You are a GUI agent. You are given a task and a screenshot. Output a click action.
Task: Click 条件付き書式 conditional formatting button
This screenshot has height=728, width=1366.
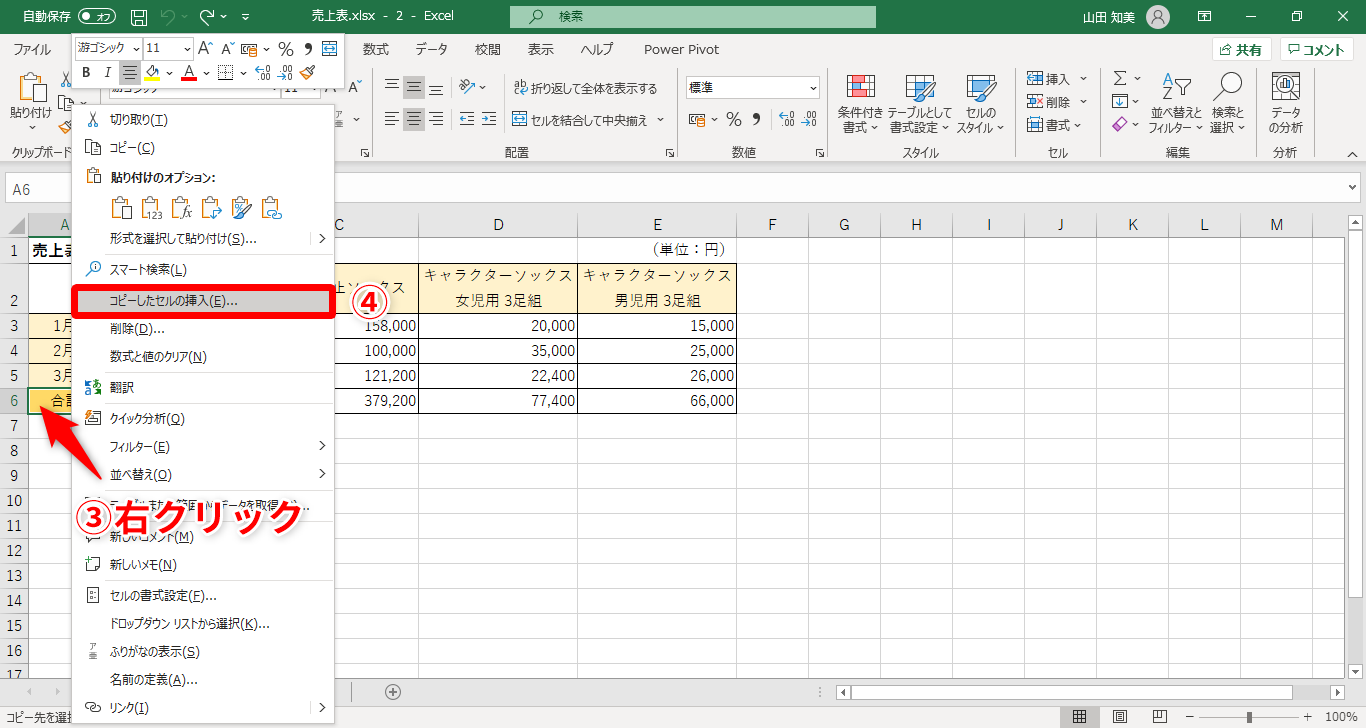pos(860,104)
